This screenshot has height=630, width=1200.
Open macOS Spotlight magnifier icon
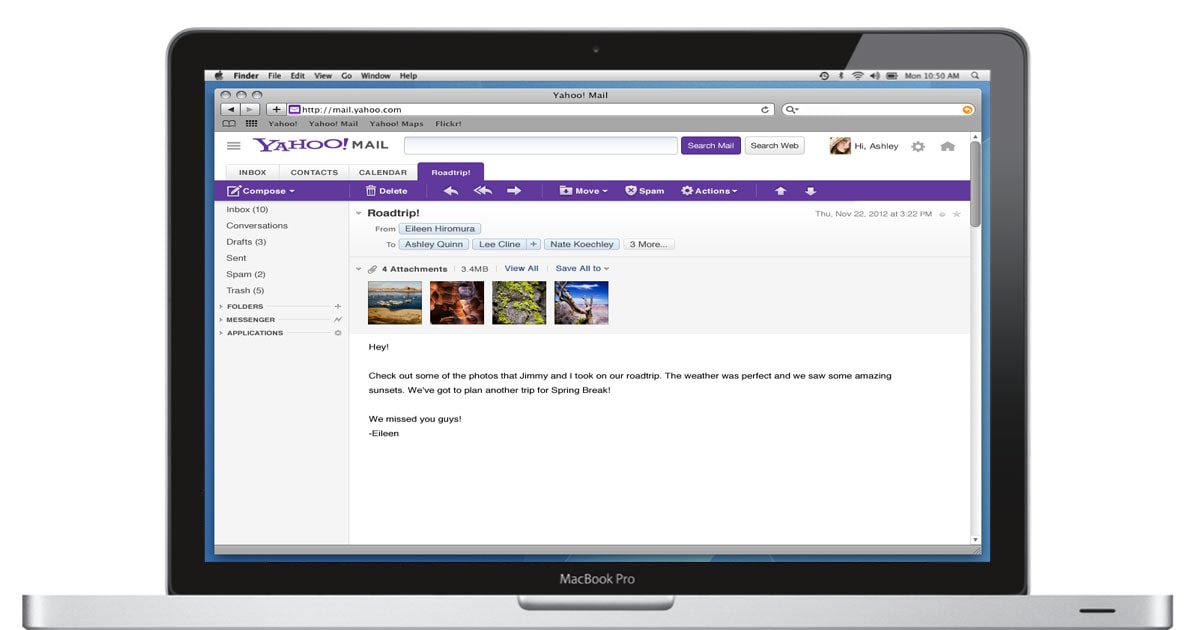tap(975, 76)
